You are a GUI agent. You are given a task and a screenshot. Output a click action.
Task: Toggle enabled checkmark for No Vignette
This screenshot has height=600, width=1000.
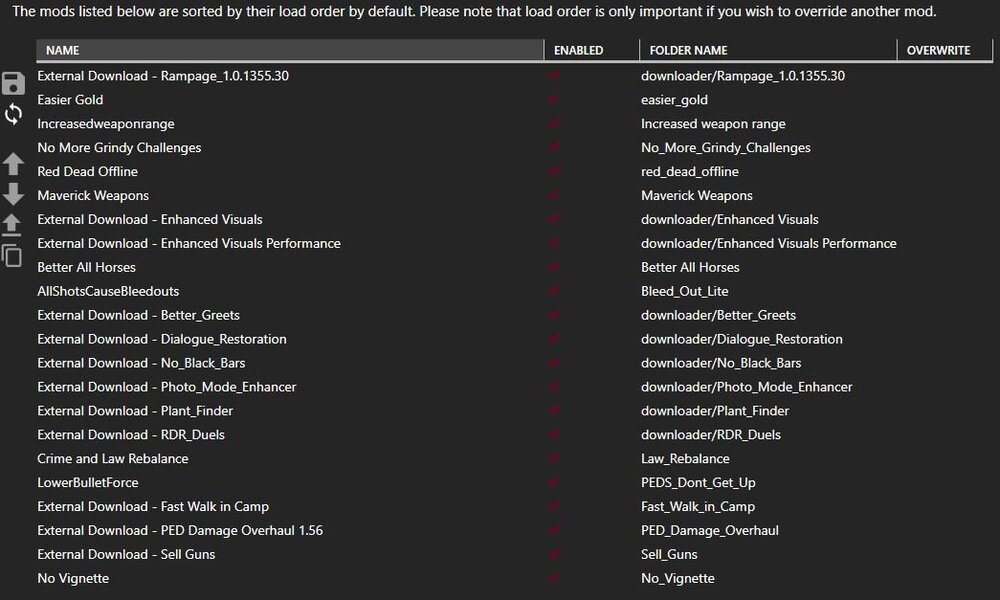554,578
